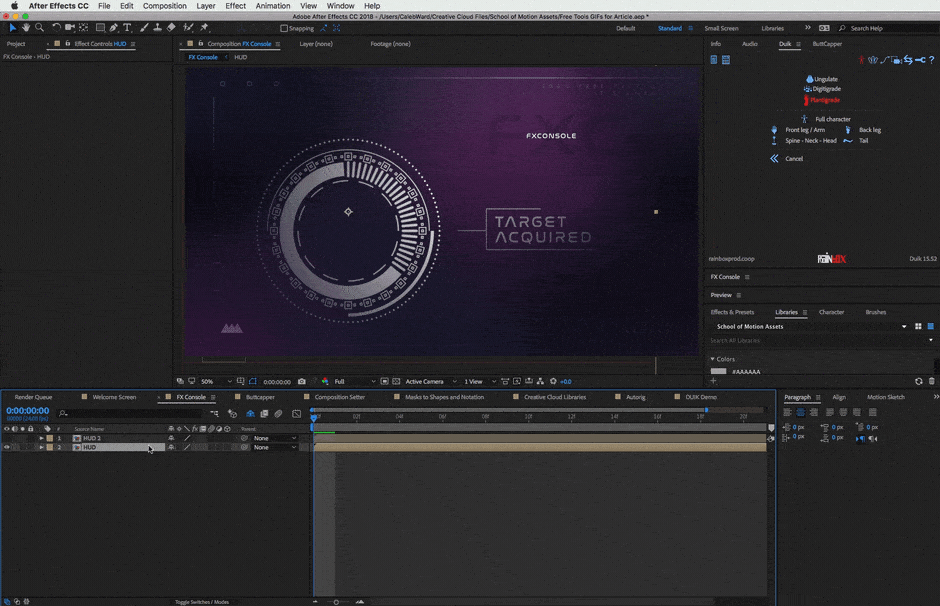Screen dimensions: 940x606
Task: Enable Frame Blending timeline switch
Action: [264, 414]
